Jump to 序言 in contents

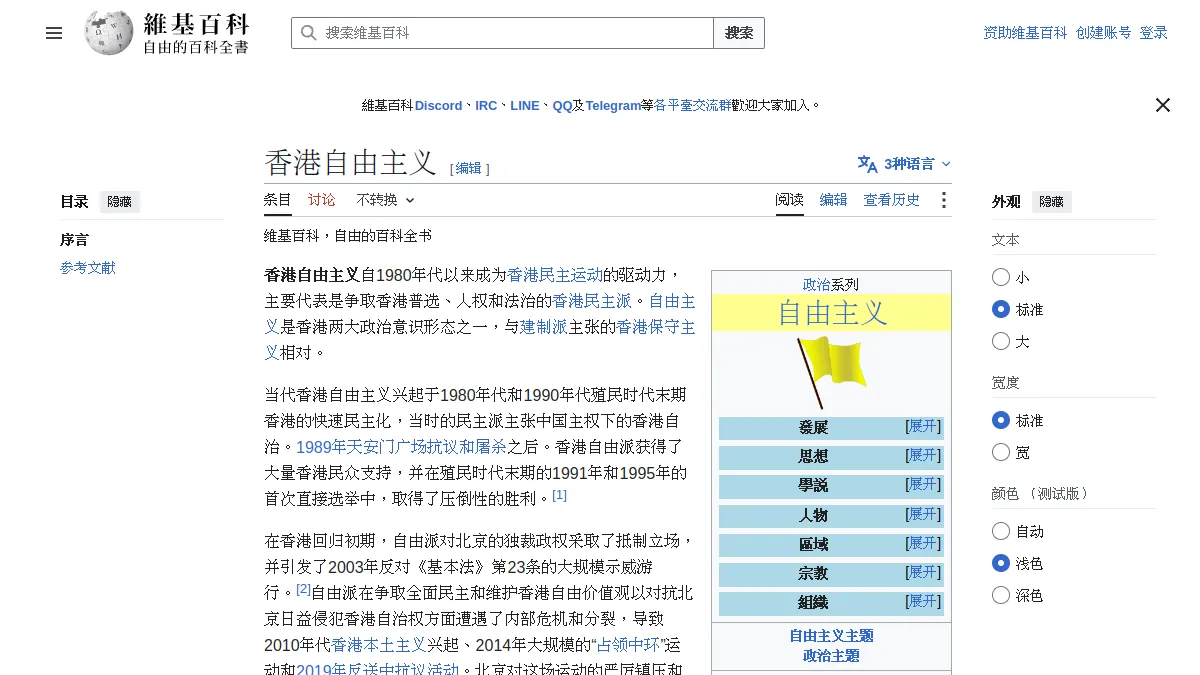tap(74, 240)
